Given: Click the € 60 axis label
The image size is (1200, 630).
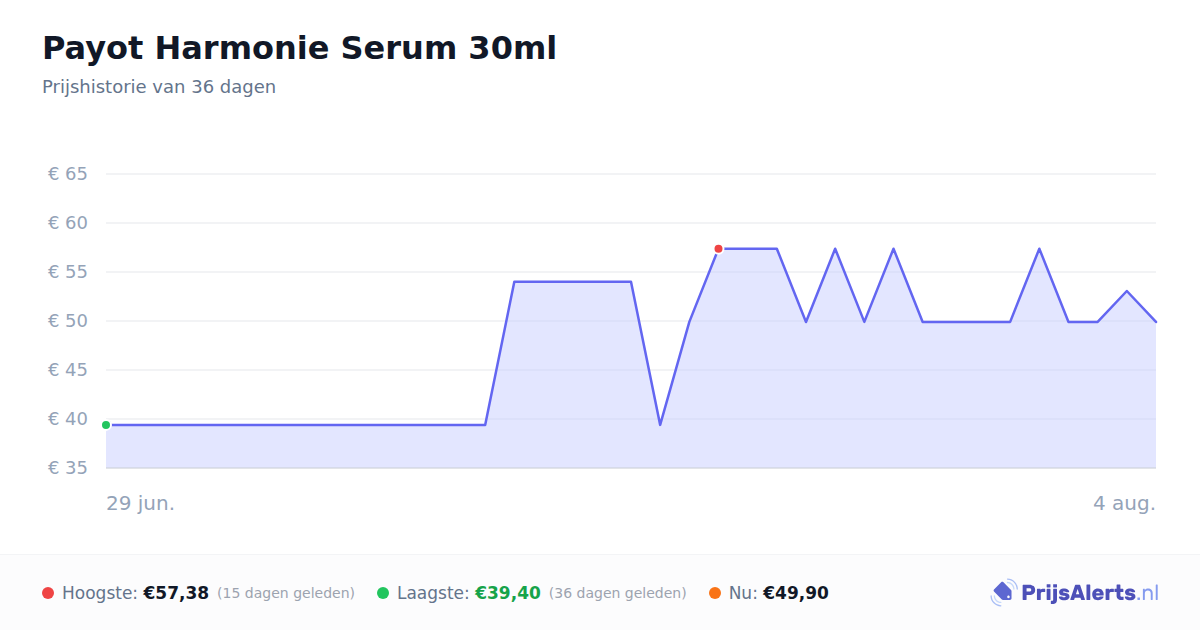Looking at the screenshot, I should point(68,223).
